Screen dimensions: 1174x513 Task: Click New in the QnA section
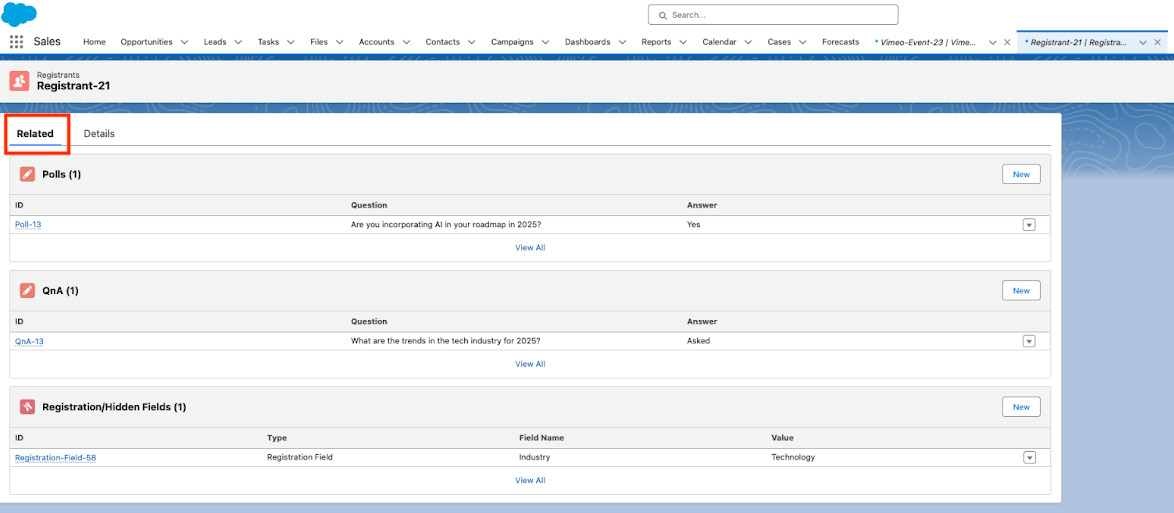1021,291
